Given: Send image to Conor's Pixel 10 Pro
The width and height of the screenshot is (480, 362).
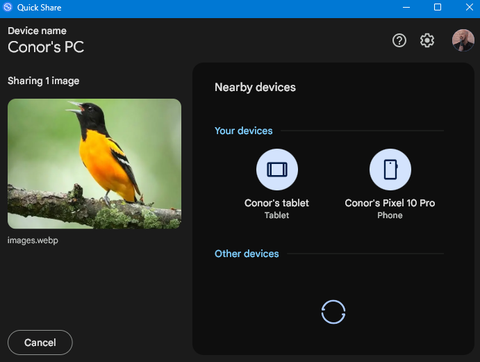Looking at the screenshot, I should click(x=390, y=170).
